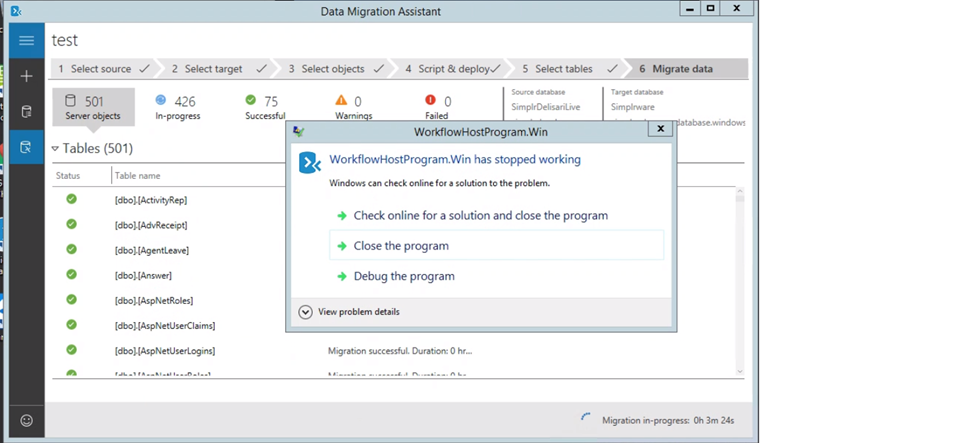Click the Table name column header
969x443 pixels.
tap(137, 175)
